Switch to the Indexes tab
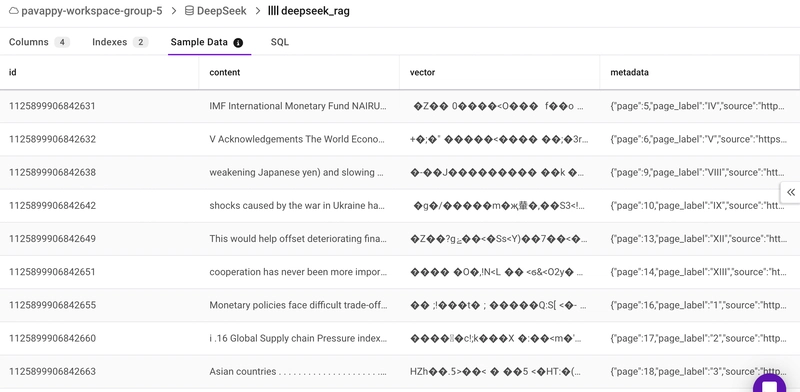Image resolution: width=800 pixels, height=392 pixels. point(120,42)
